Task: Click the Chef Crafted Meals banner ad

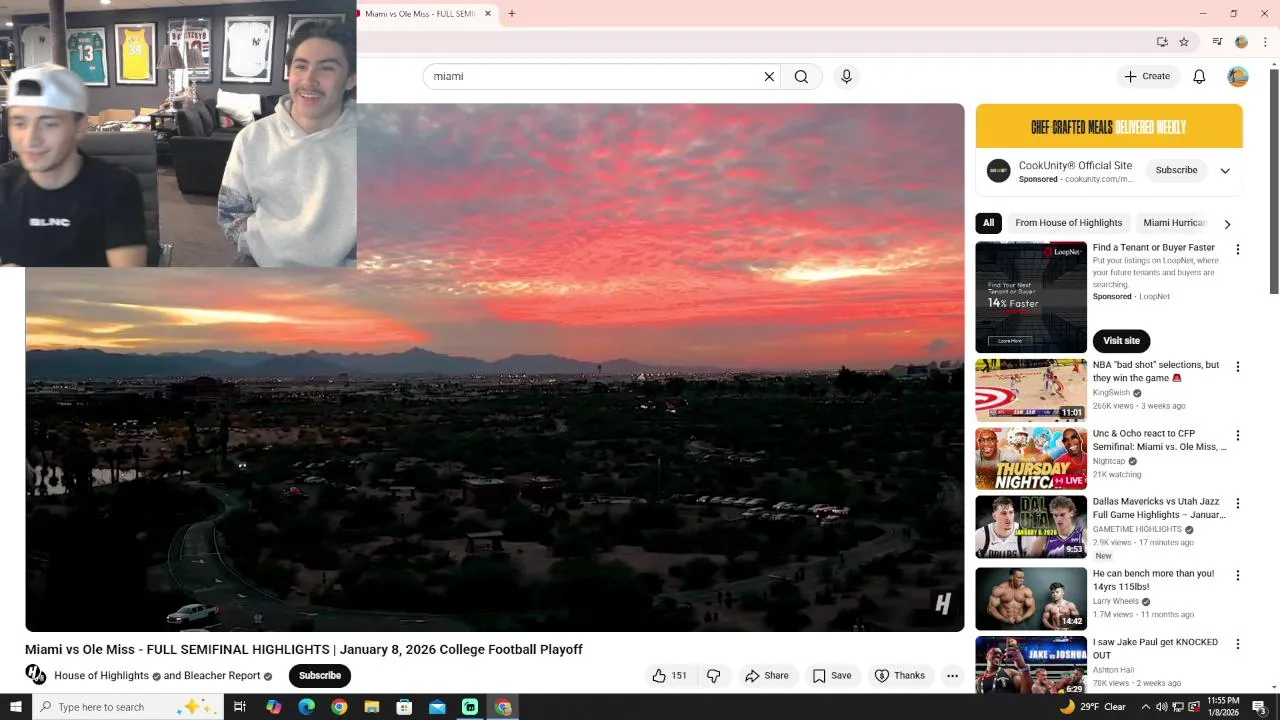Action: 1109,126
